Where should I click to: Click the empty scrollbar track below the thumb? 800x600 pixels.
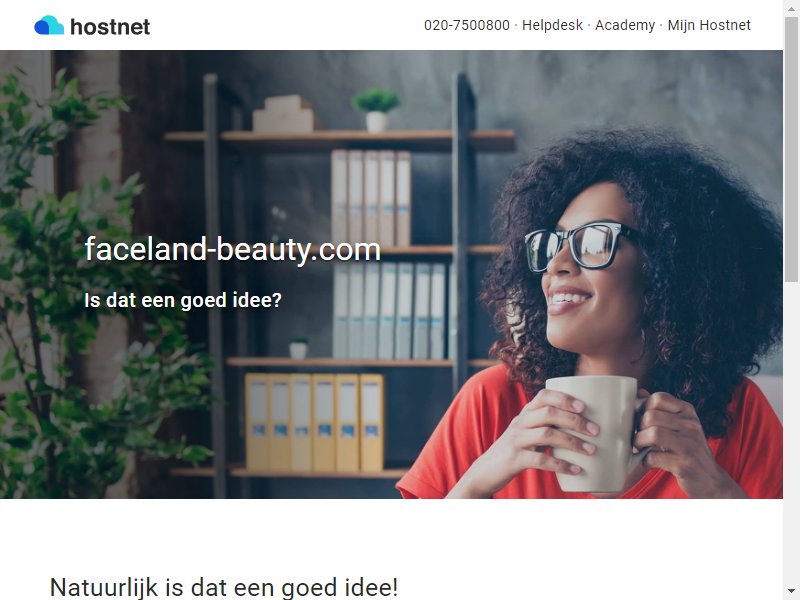(x=791, y=434)
